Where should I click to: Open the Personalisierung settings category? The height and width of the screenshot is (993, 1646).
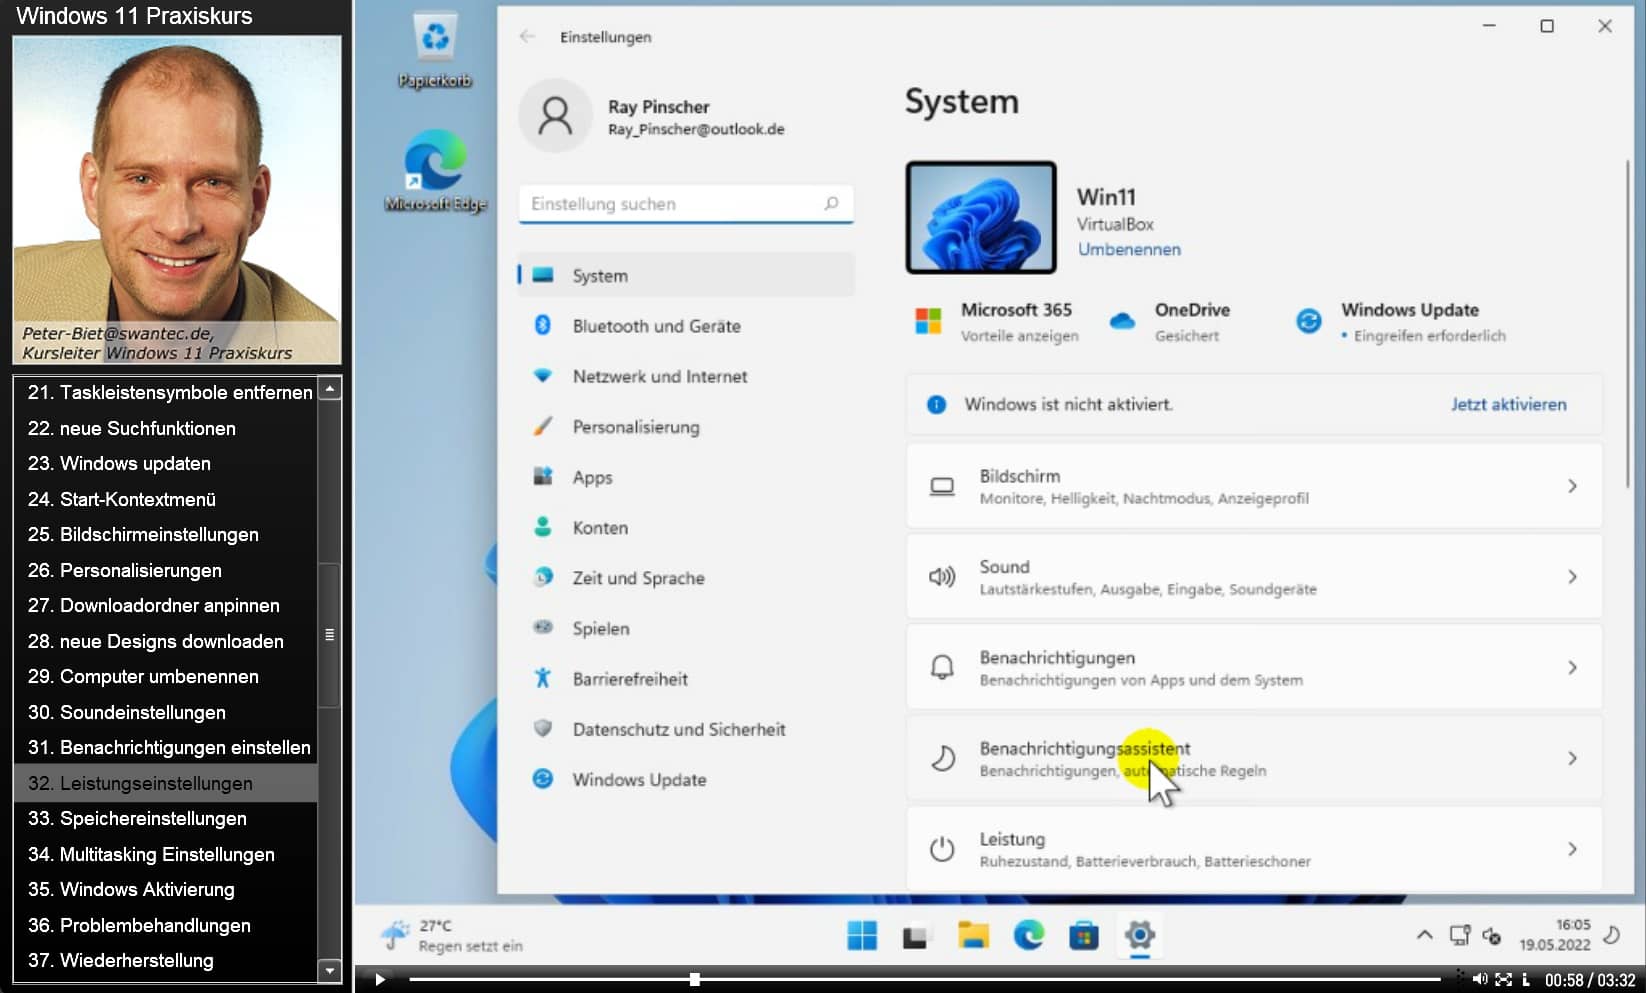click(635, 427)
